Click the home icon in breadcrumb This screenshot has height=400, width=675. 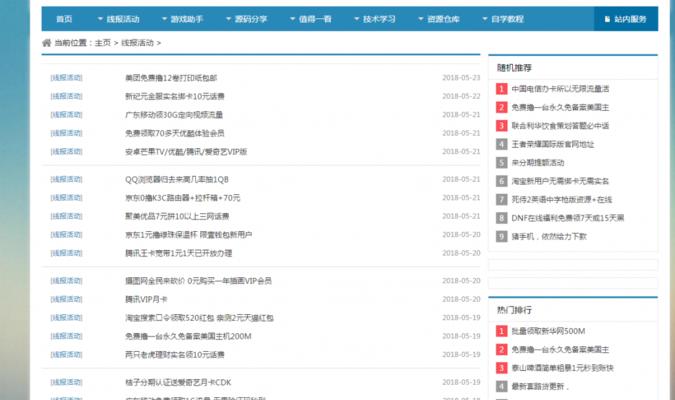46,43
